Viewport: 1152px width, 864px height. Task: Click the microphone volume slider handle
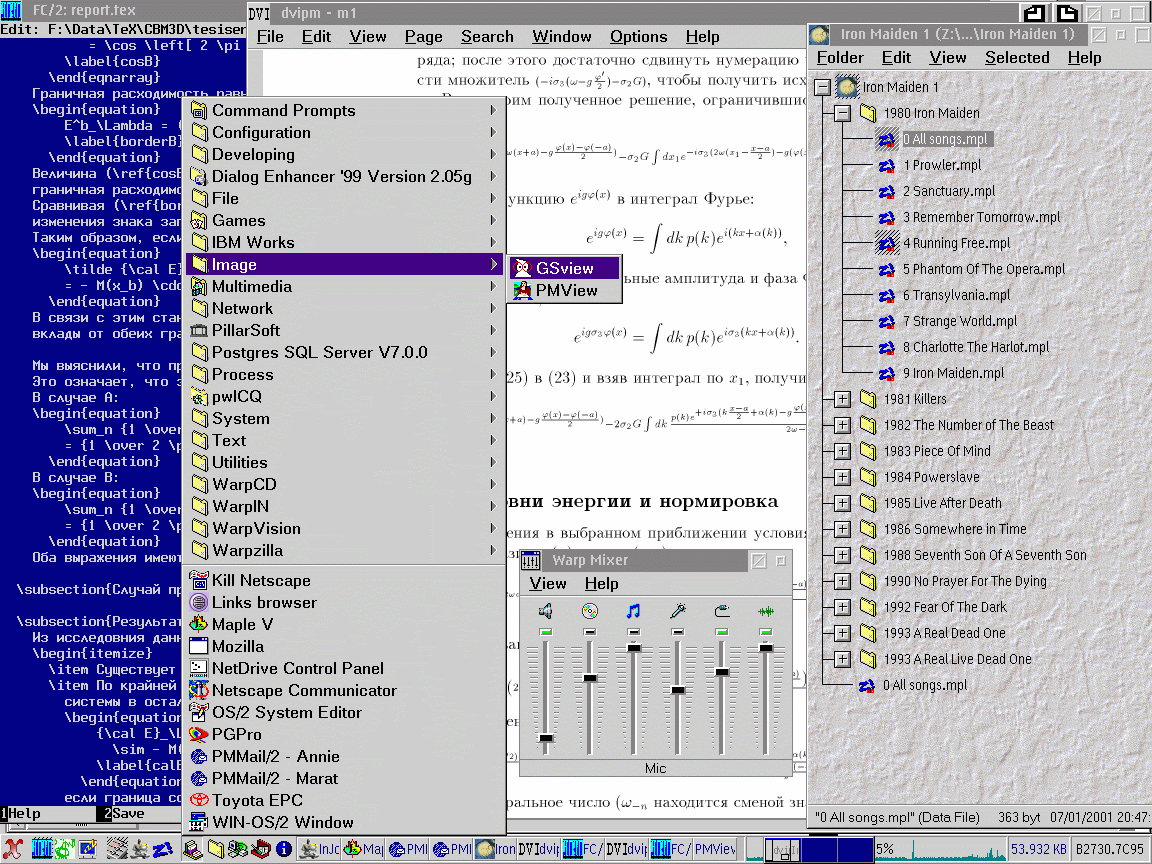(677, 690)
